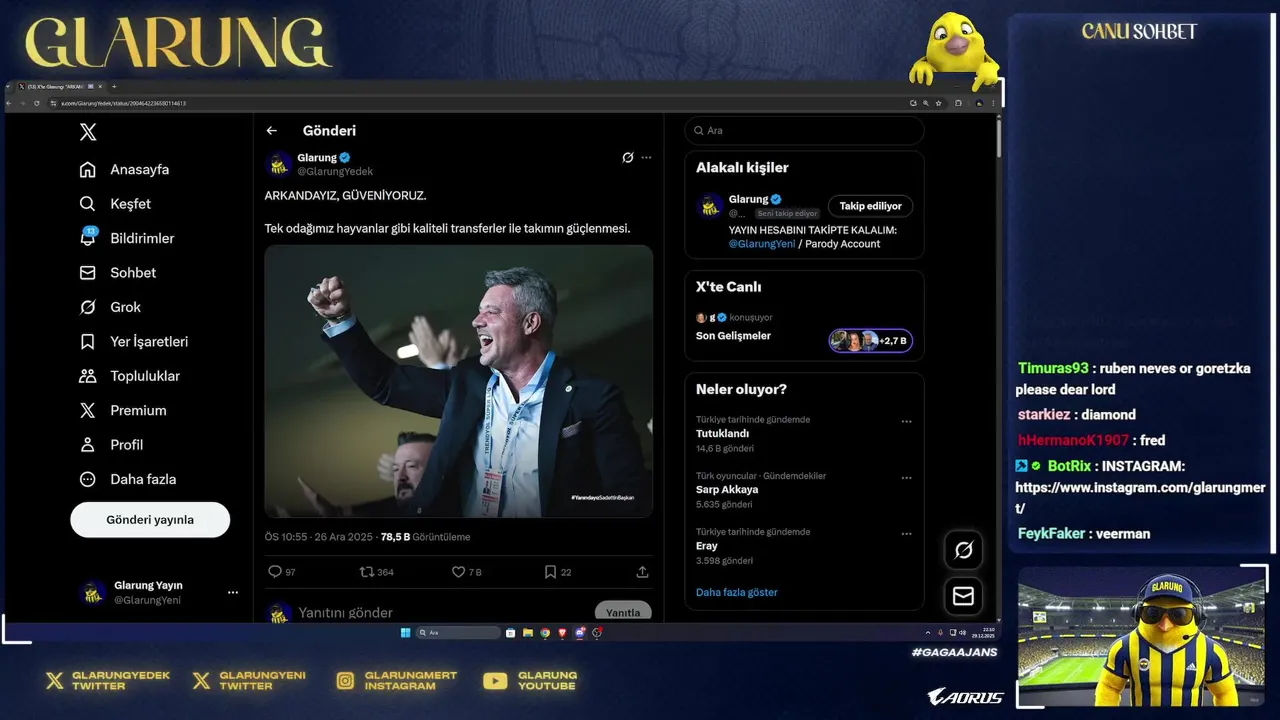Open options dots for Tutuklandı trend
Screen dimensions: 1280x720
pyautogui.click(x=906, y=422)
